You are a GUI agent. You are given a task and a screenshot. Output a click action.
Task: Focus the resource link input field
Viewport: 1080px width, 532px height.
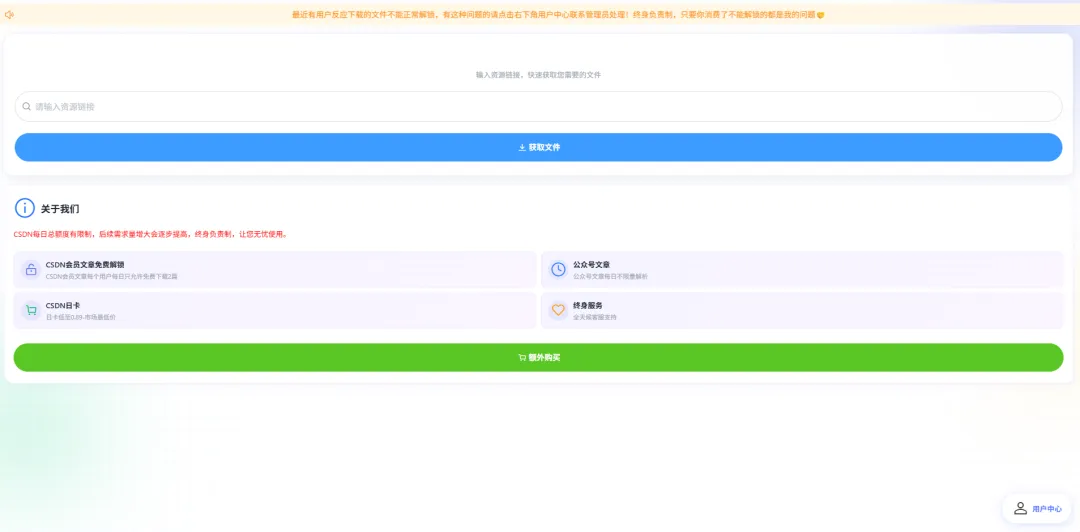pyautogui.click(x=539, y=107)
